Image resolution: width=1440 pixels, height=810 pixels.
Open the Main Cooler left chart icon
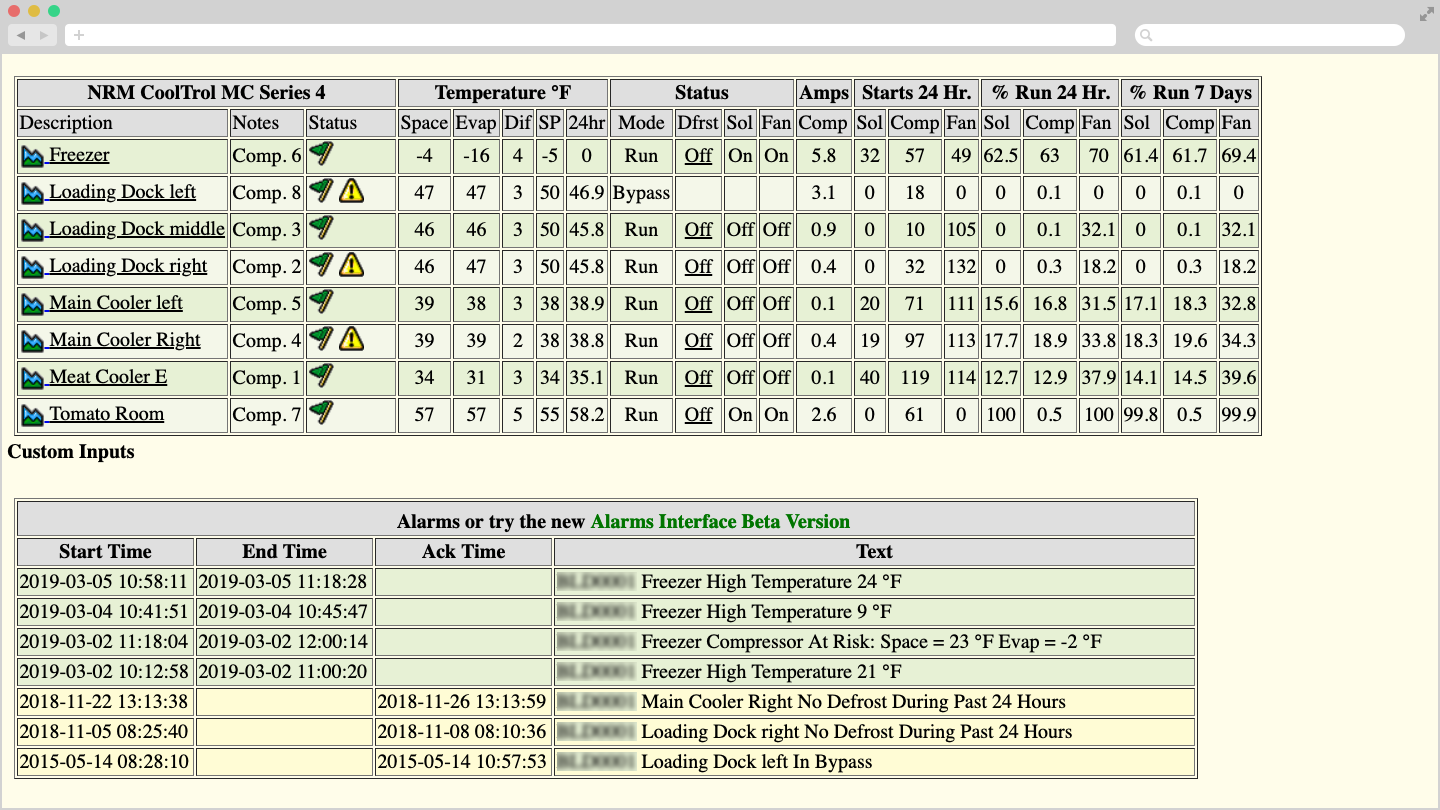point(34,304)
